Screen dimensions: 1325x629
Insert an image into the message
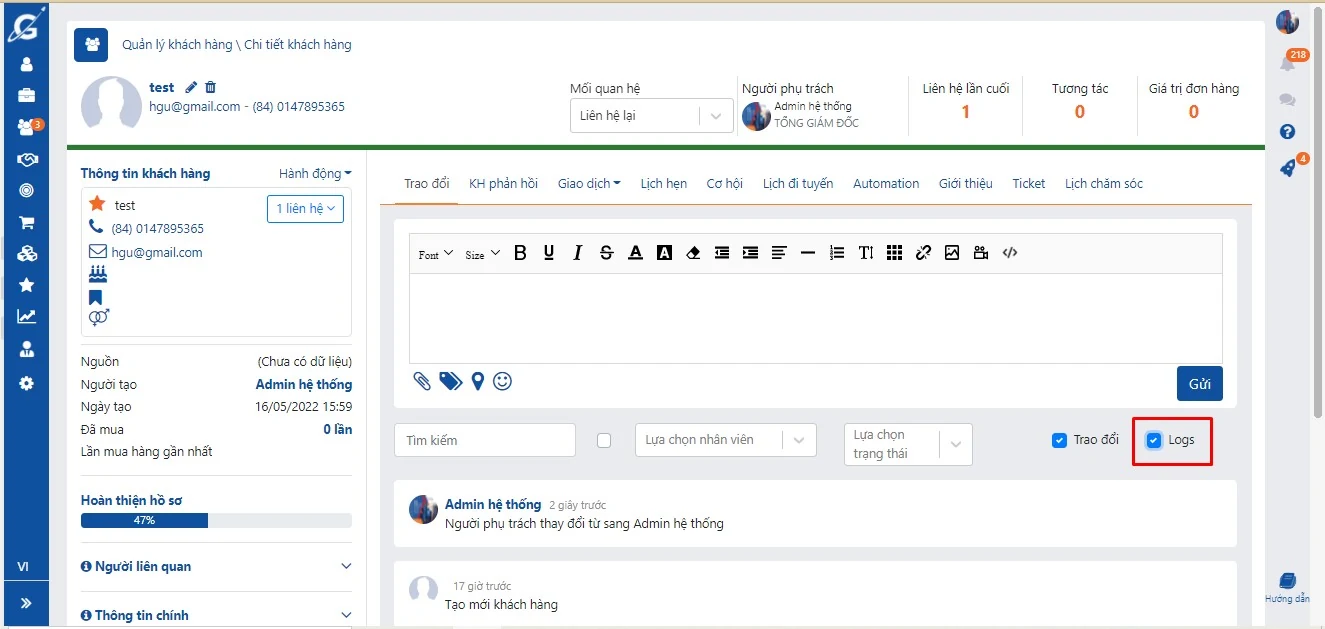pos(951,252)
